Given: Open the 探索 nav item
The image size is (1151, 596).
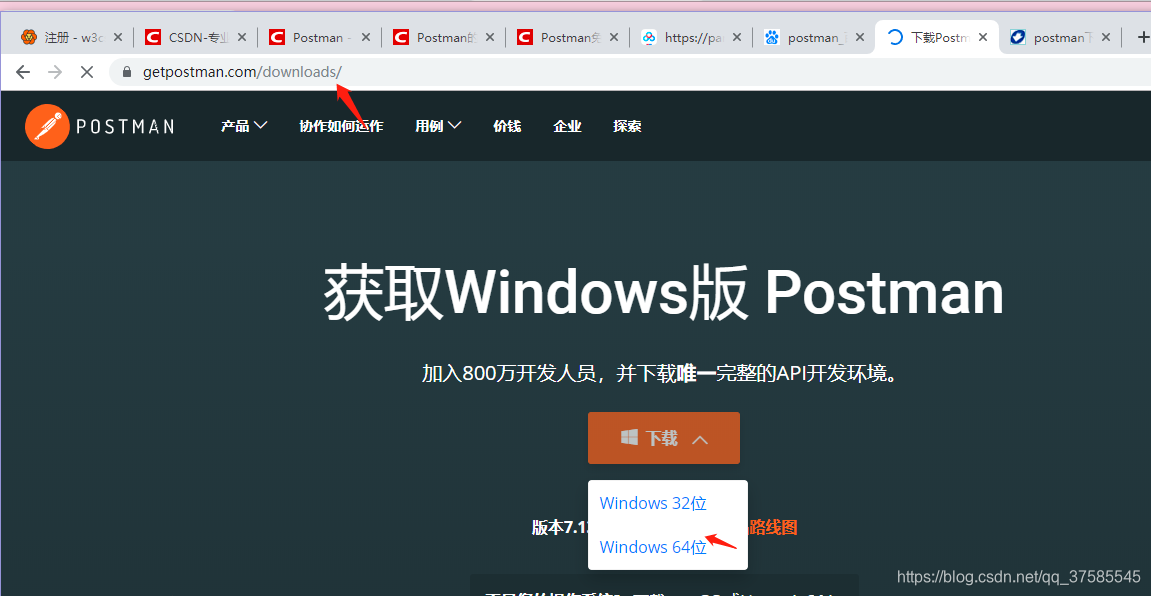Looking at the screenshot, I should [628, 126].
